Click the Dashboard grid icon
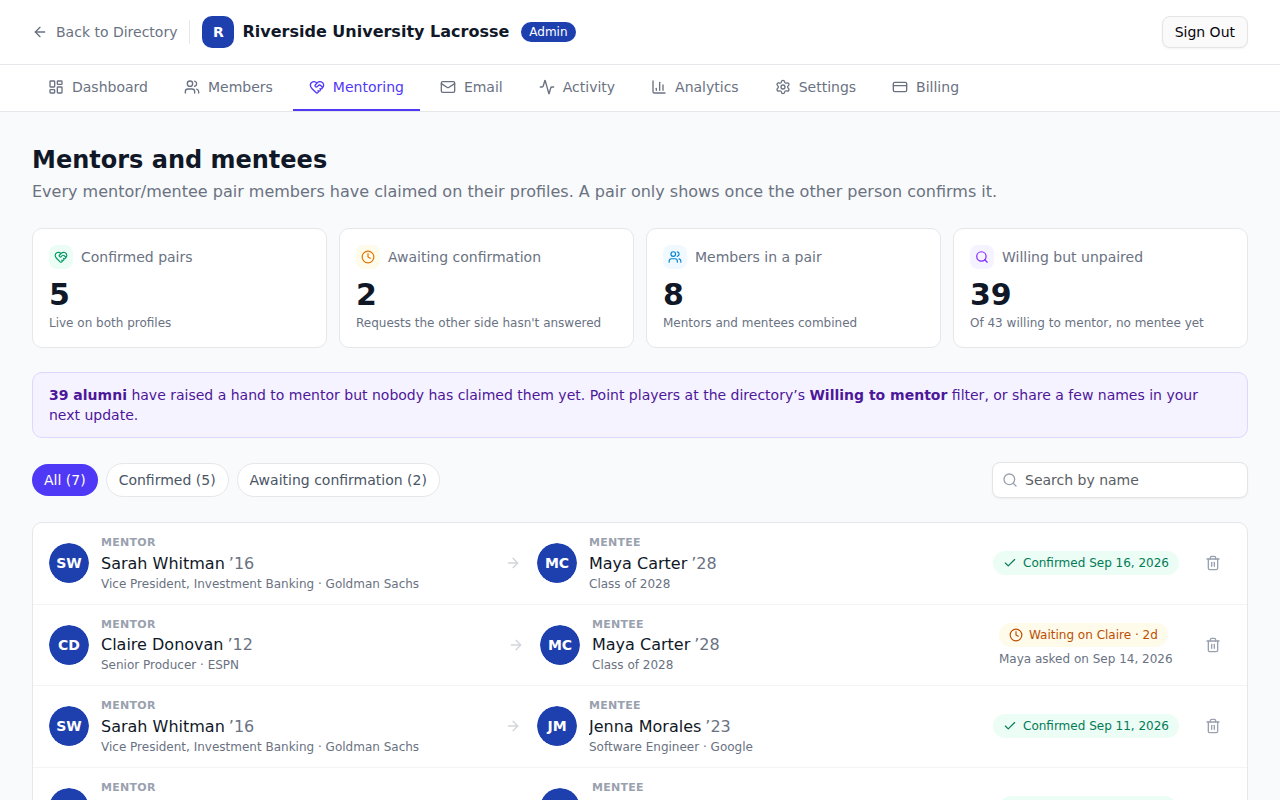 pyautogui.click(x=56, y=87)
